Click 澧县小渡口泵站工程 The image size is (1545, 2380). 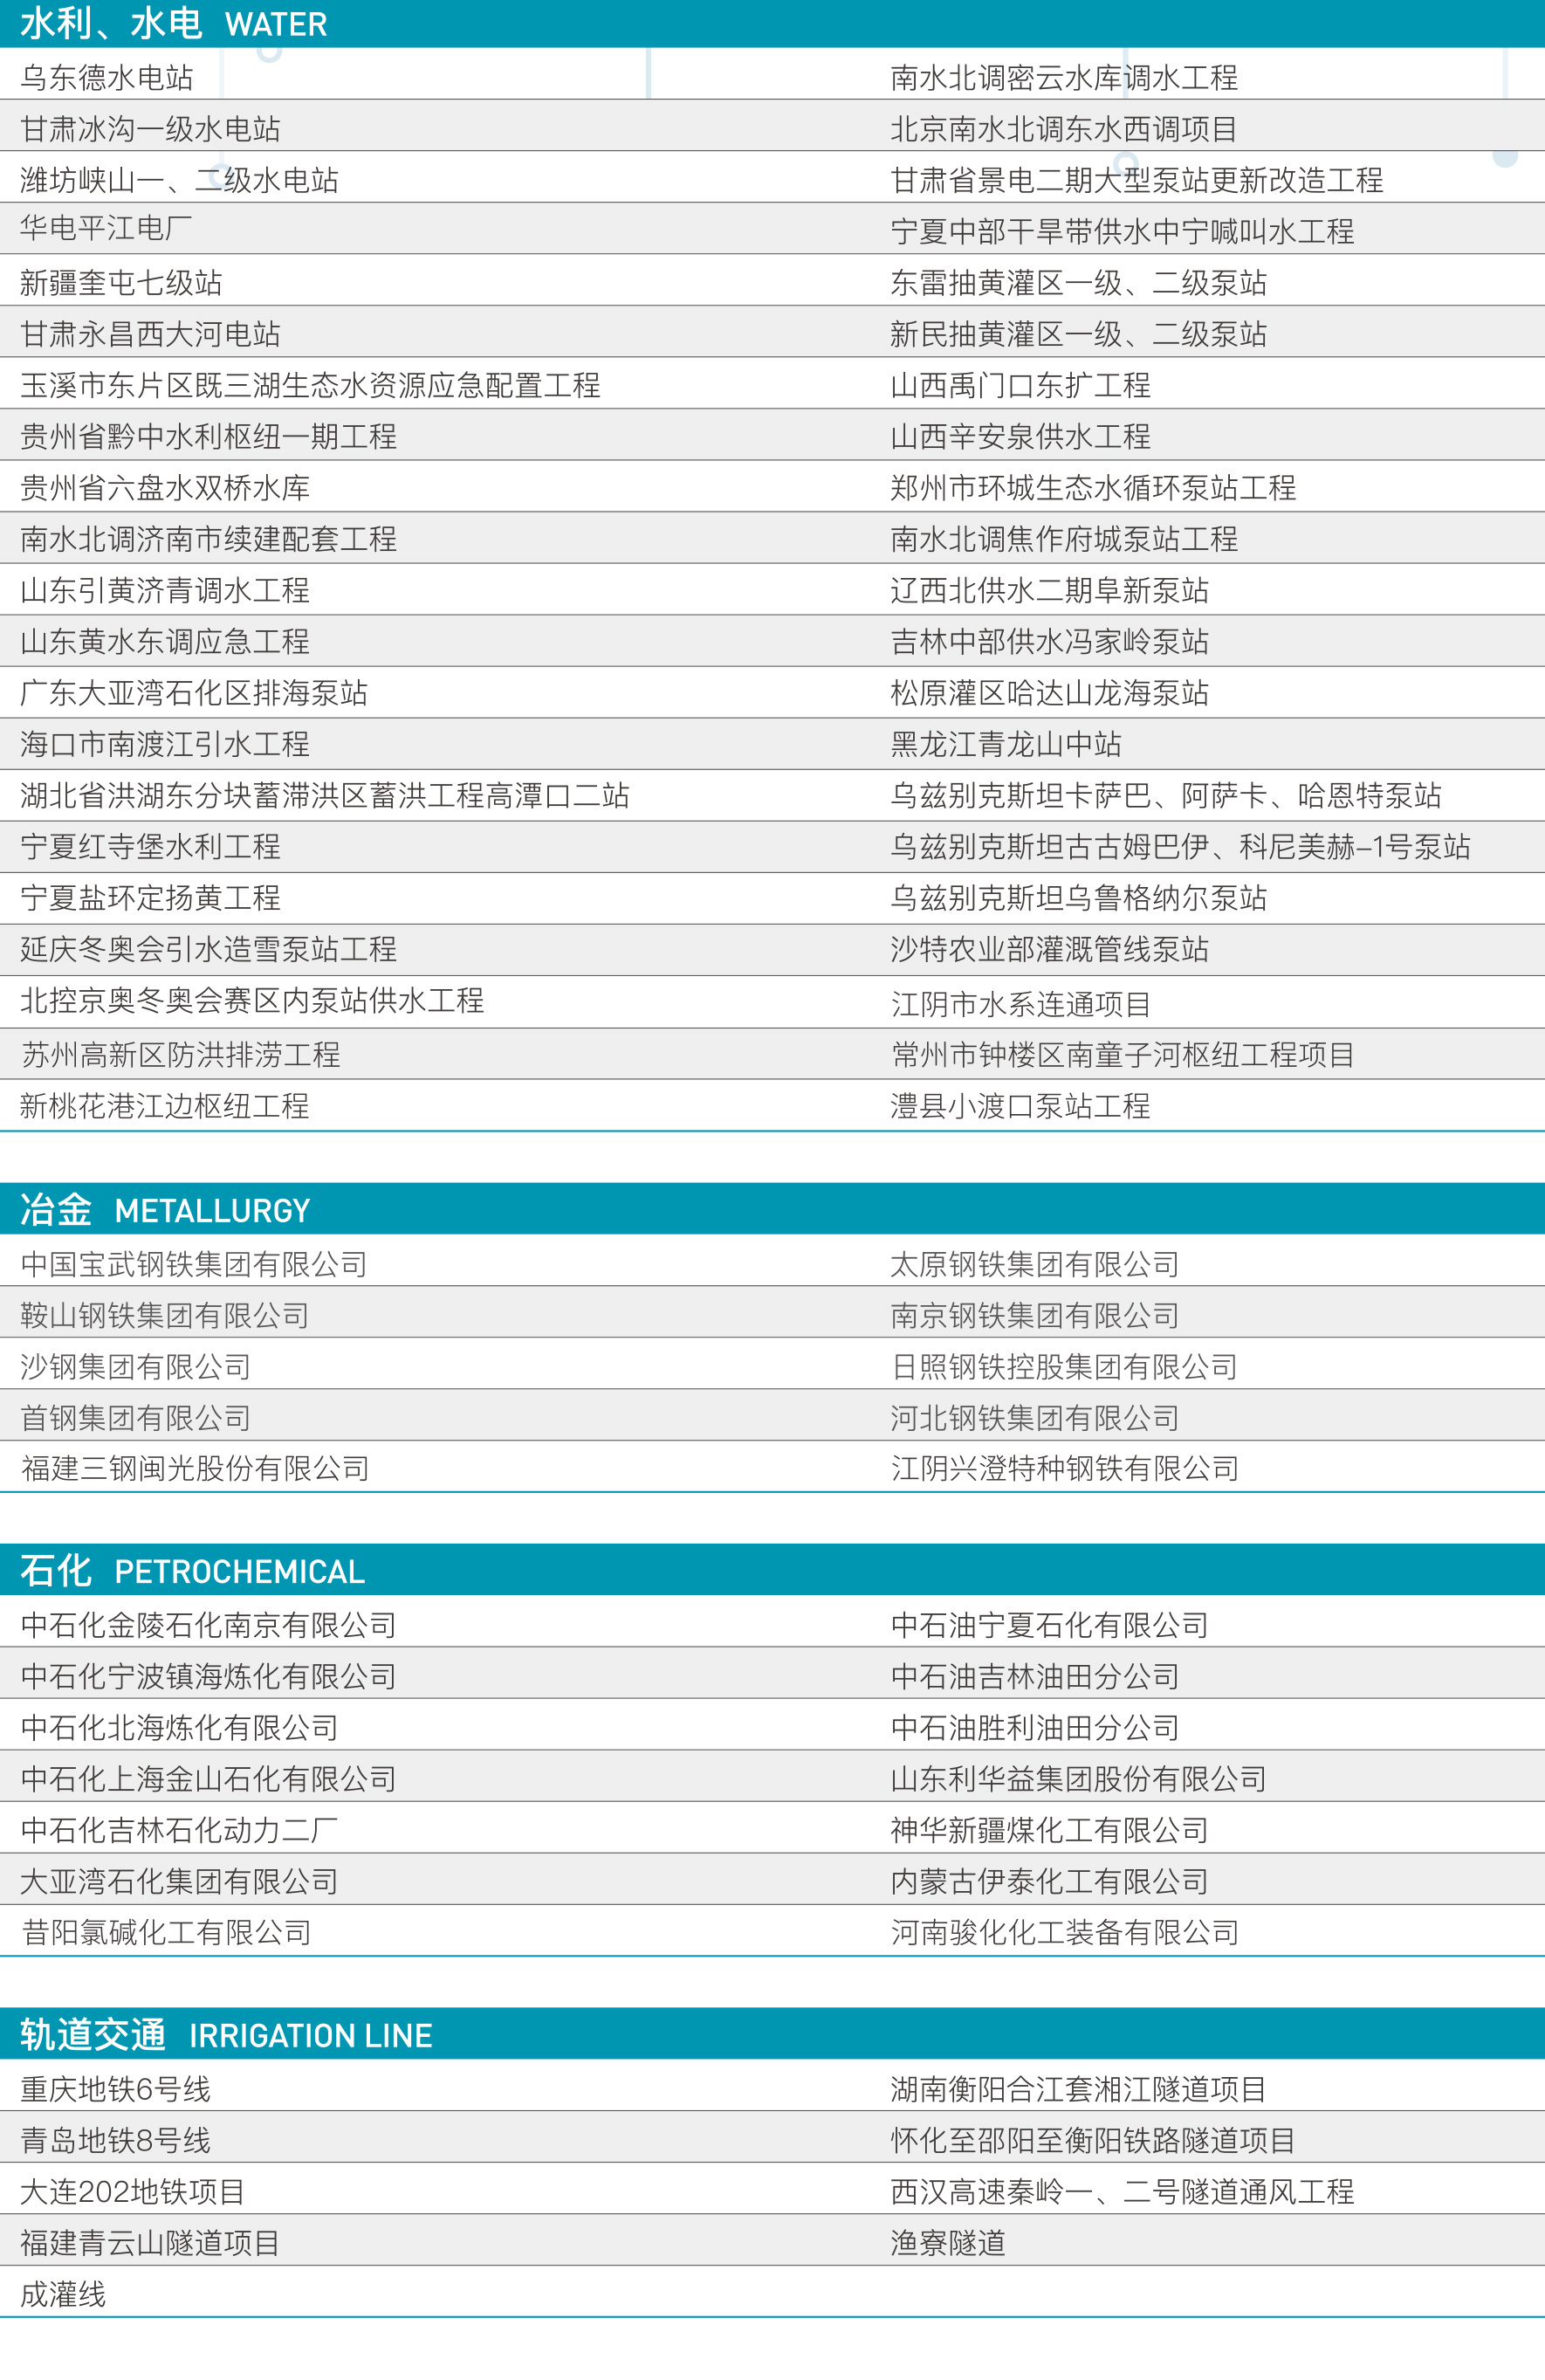coord(1020,1105)
